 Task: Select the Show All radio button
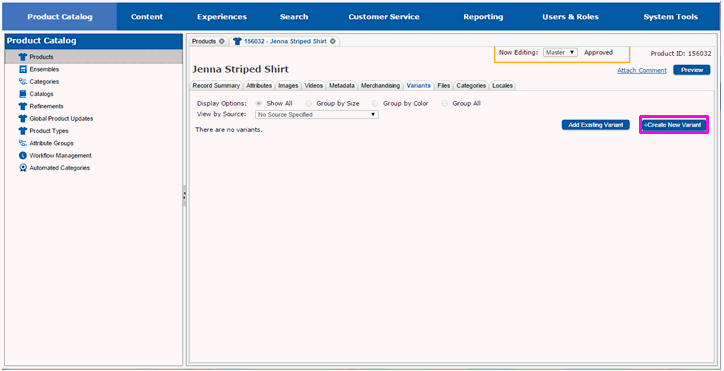(259, 103)
